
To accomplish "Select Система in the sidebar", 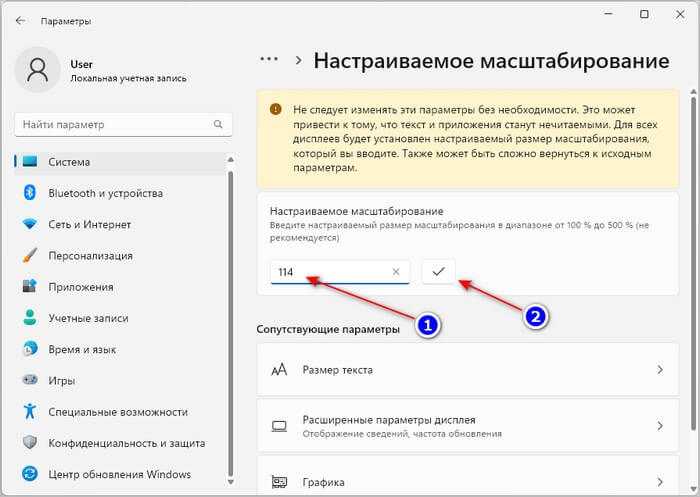I will [120, 162].
